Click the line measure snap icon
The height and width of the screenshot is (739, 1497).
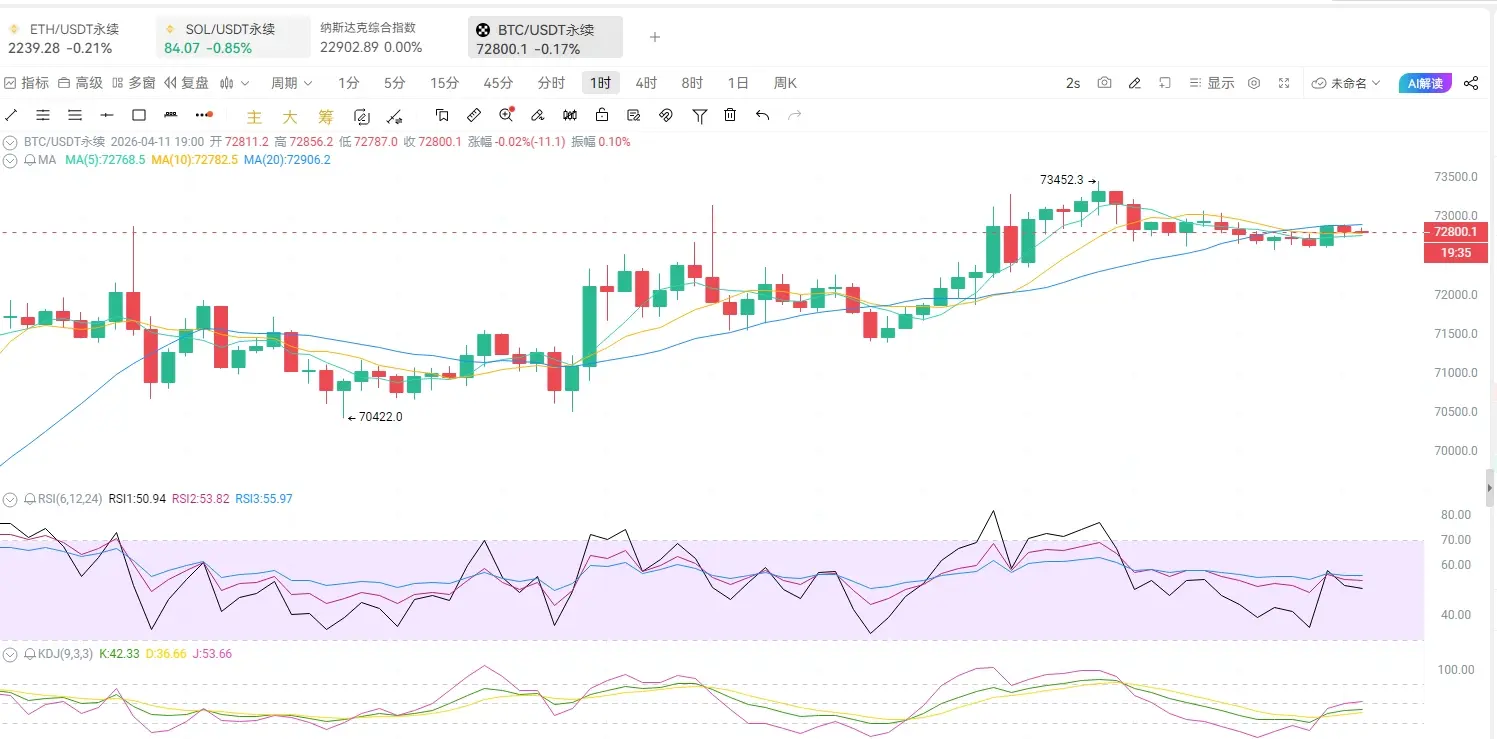click(395, 116)
